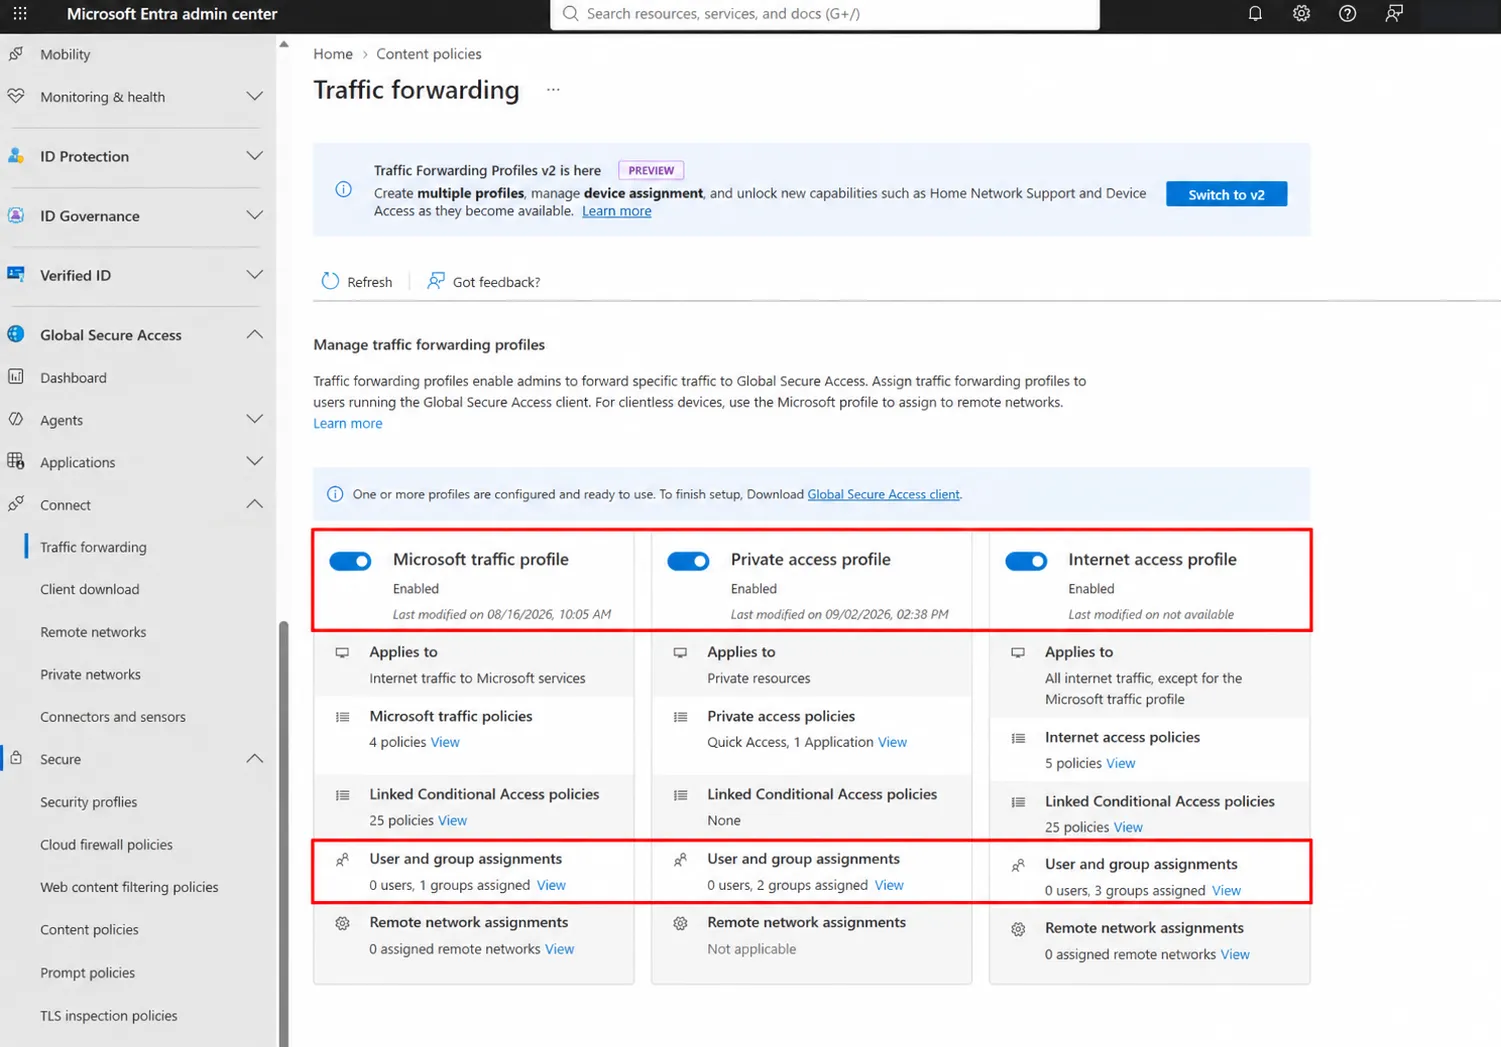This screenshot has width=1501, height=1047.
Task: Open the more options ellipsis beside Traffic forwarding
Action: 553,90
